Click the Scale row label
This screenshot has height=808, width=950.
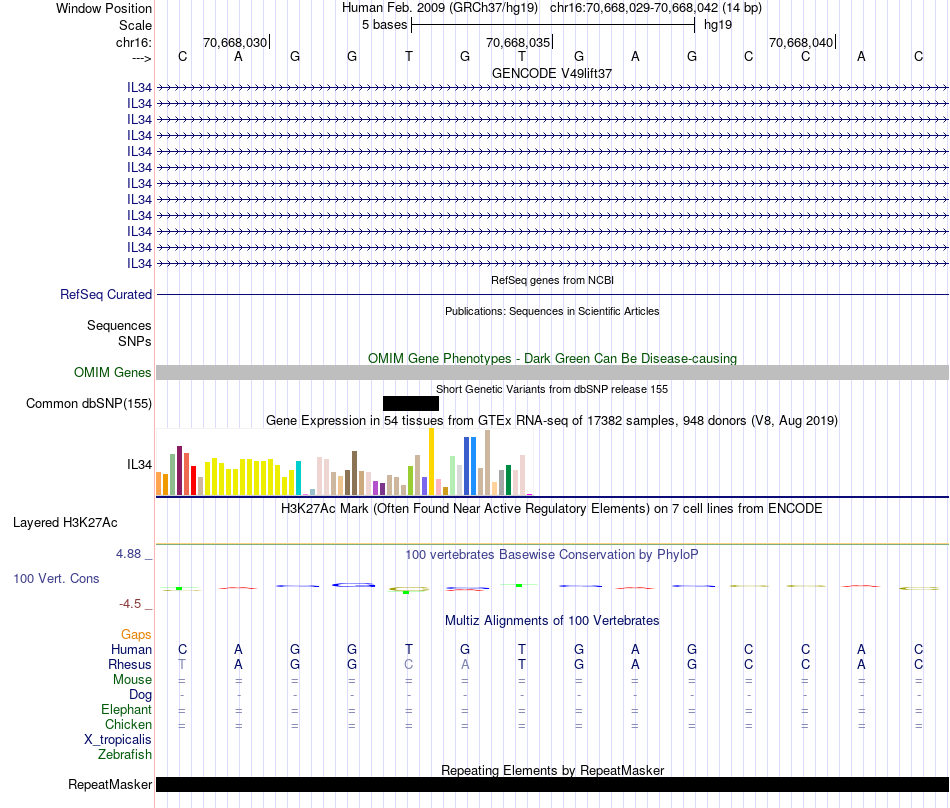pos(136,25)
